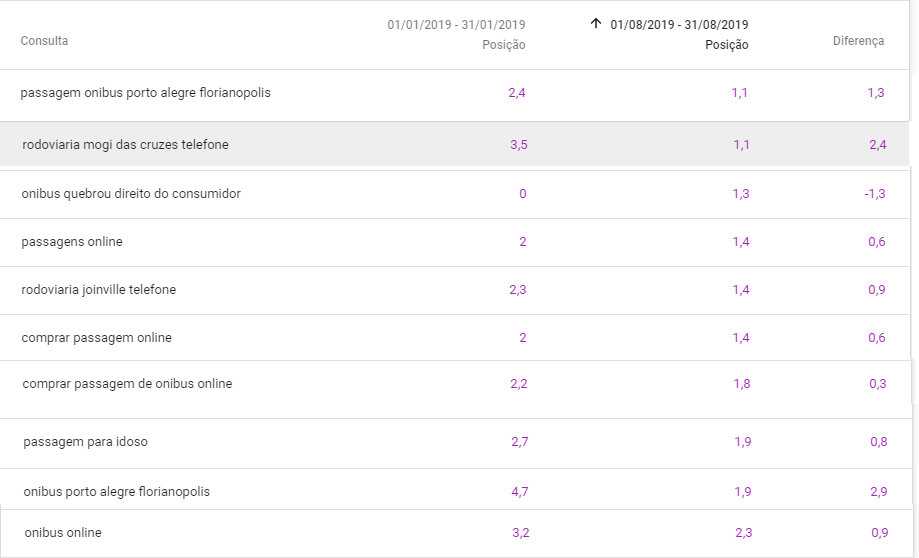Sort by the Diferença column header
Image resolution: width=919 pixels, height=558 pixels.
click(x=858, y=41)
